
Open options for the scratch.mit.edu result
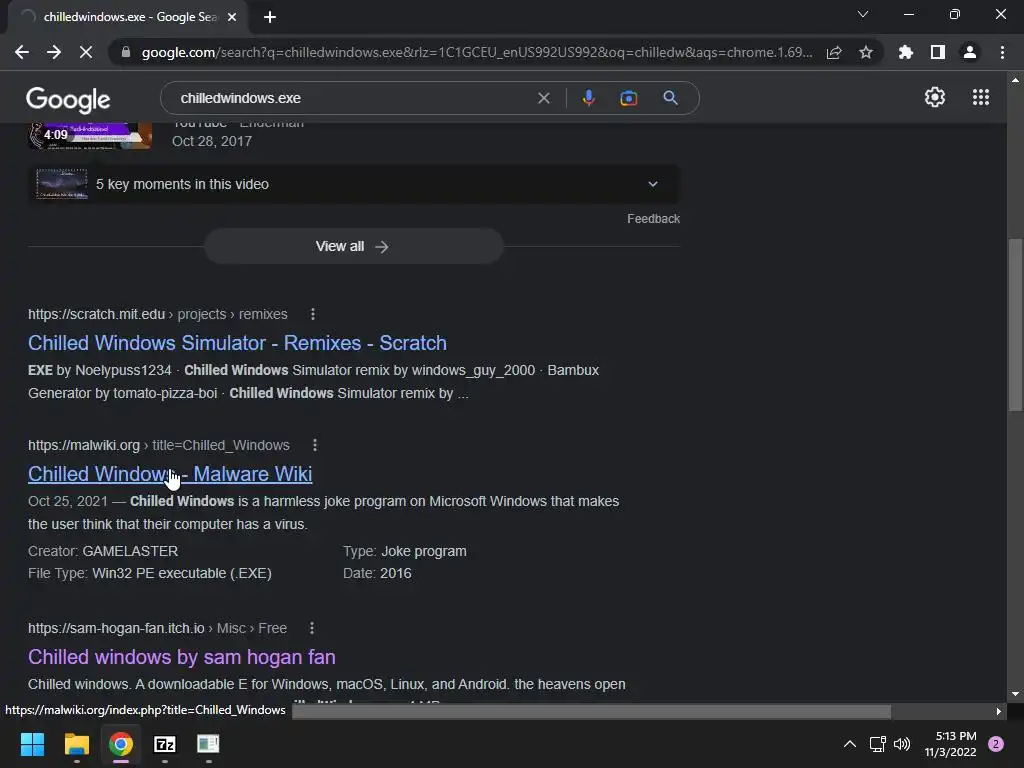click(313, 314)
